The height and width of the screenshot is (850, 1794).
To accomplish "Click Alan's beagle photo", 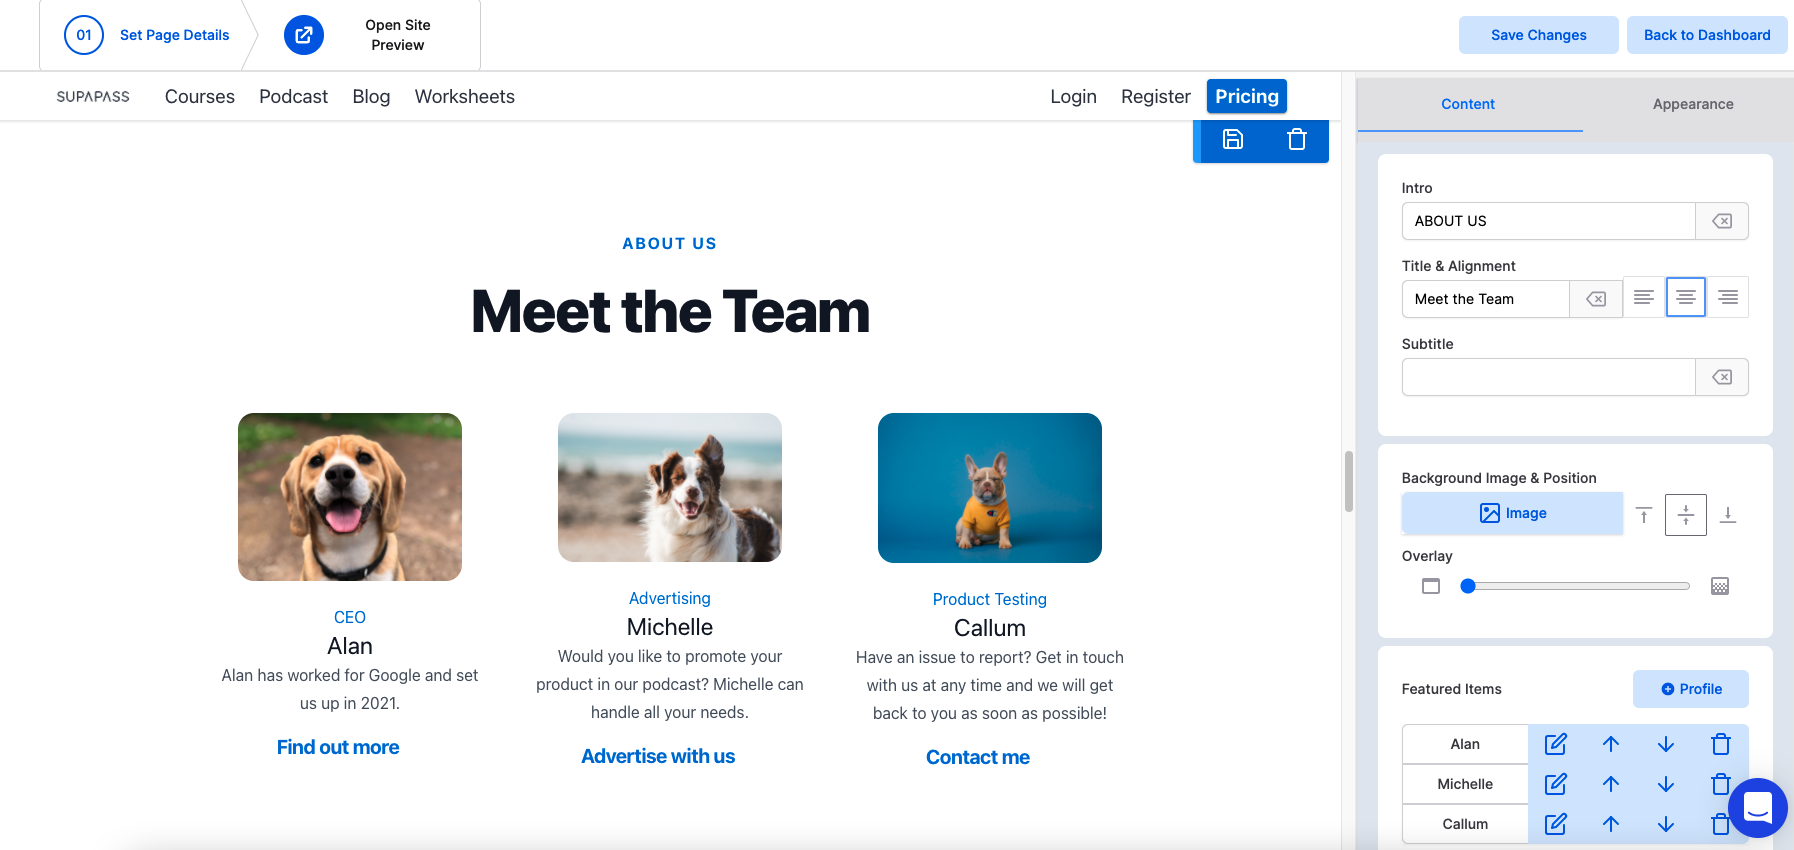I will click(x=350, y=497).
